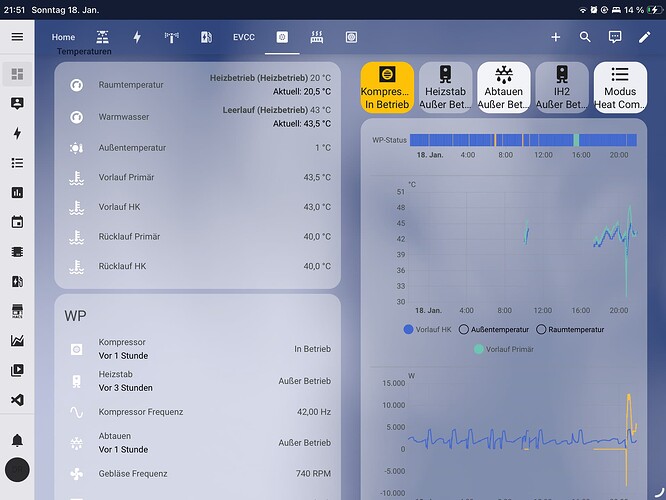Toggle Vorlauf HK legend series
This screenshot has height=500, width=666.
(x=428, y=329)
